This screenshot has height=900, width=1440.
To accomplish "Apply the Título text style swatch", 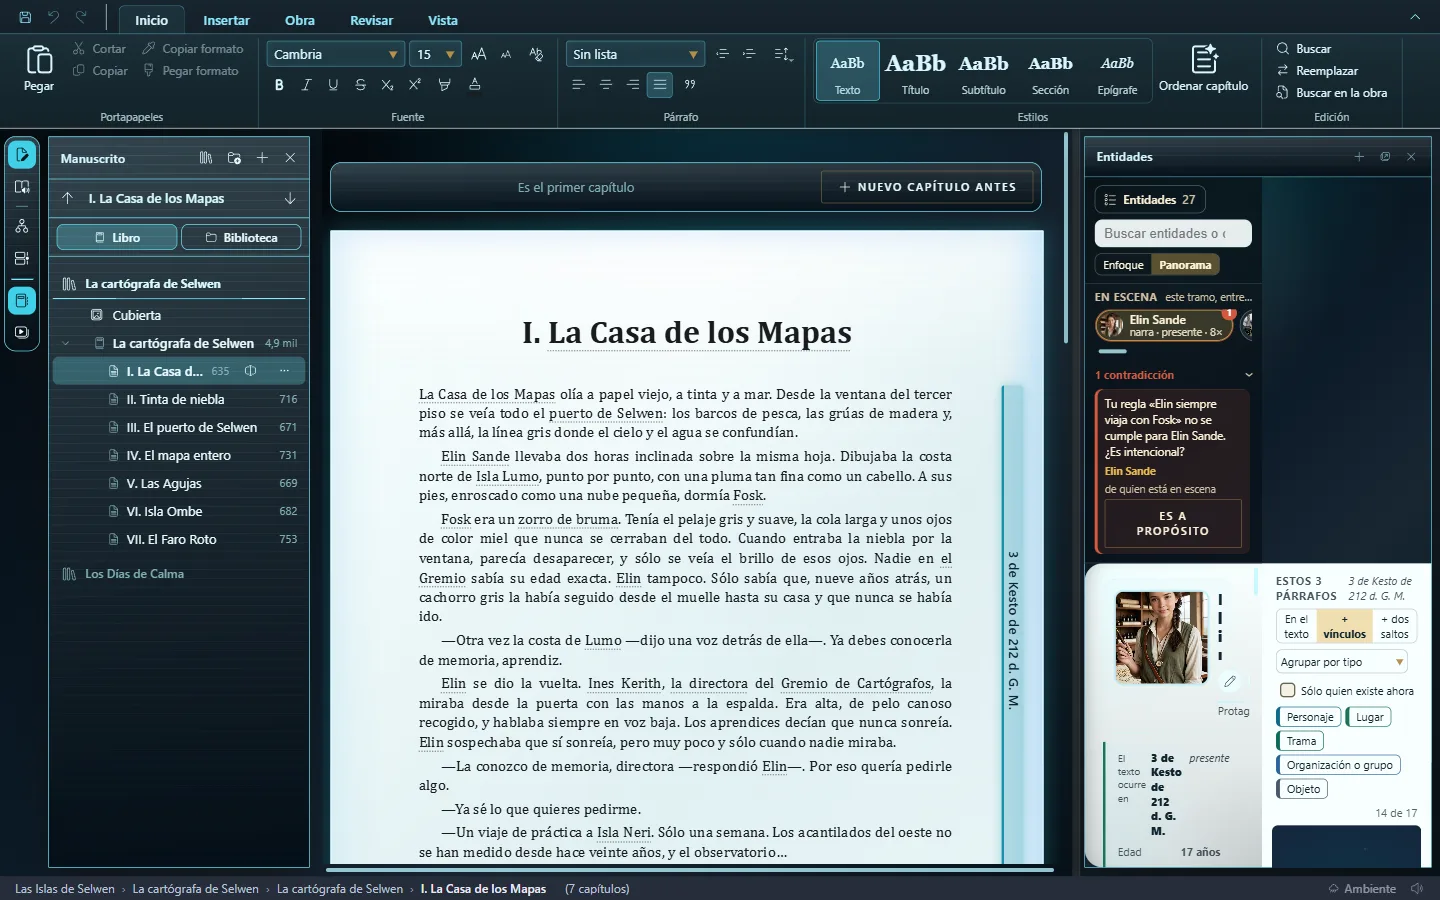I will point(915,72).
